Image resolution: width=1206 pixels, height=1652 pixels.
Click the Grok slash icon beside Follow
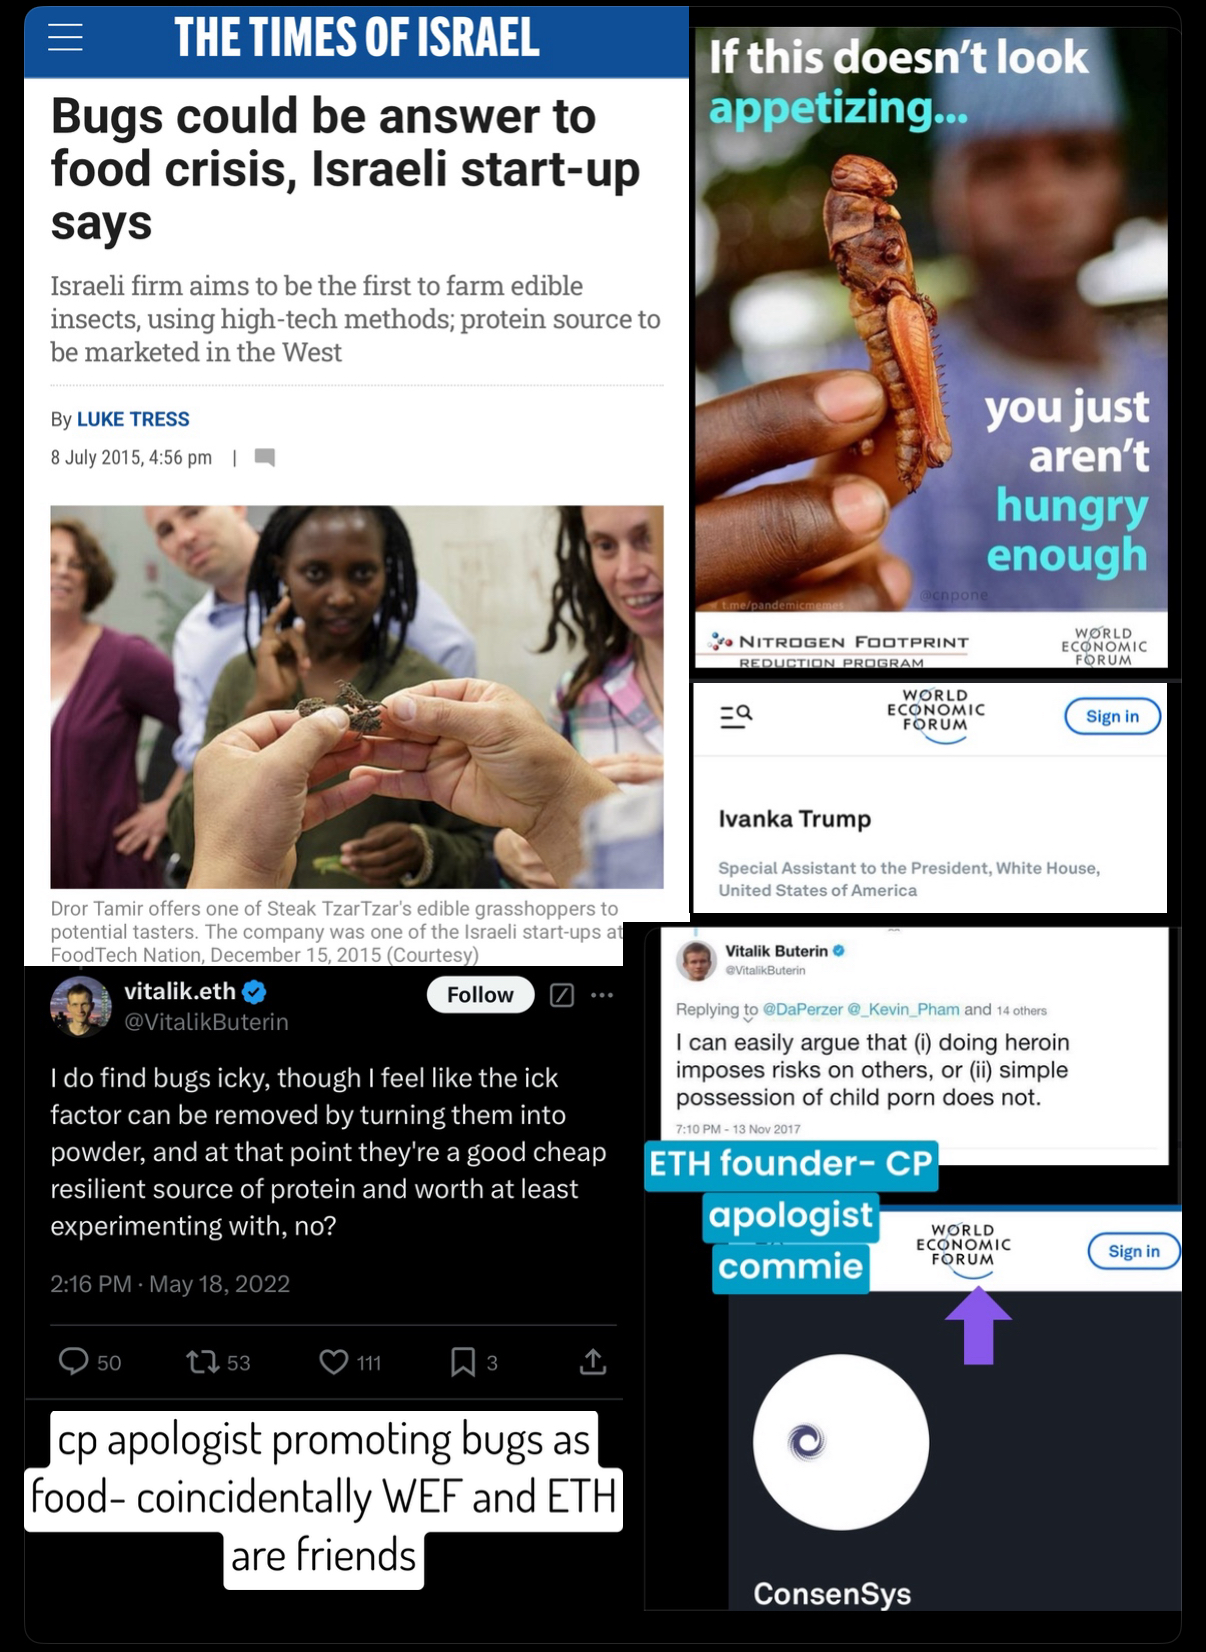562,995
